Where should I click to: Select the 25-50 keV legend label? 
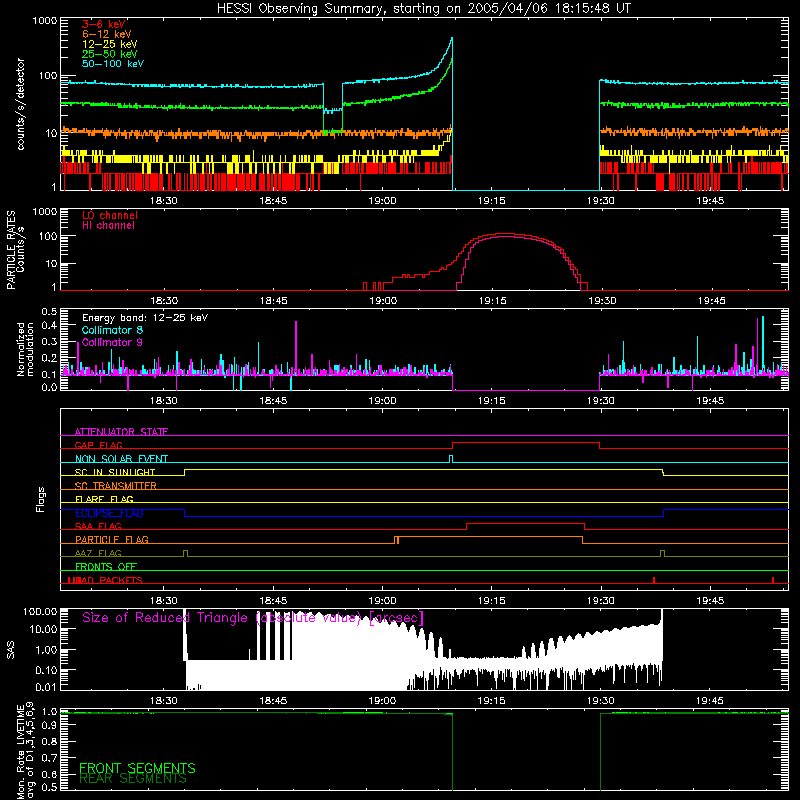[110, 54]
